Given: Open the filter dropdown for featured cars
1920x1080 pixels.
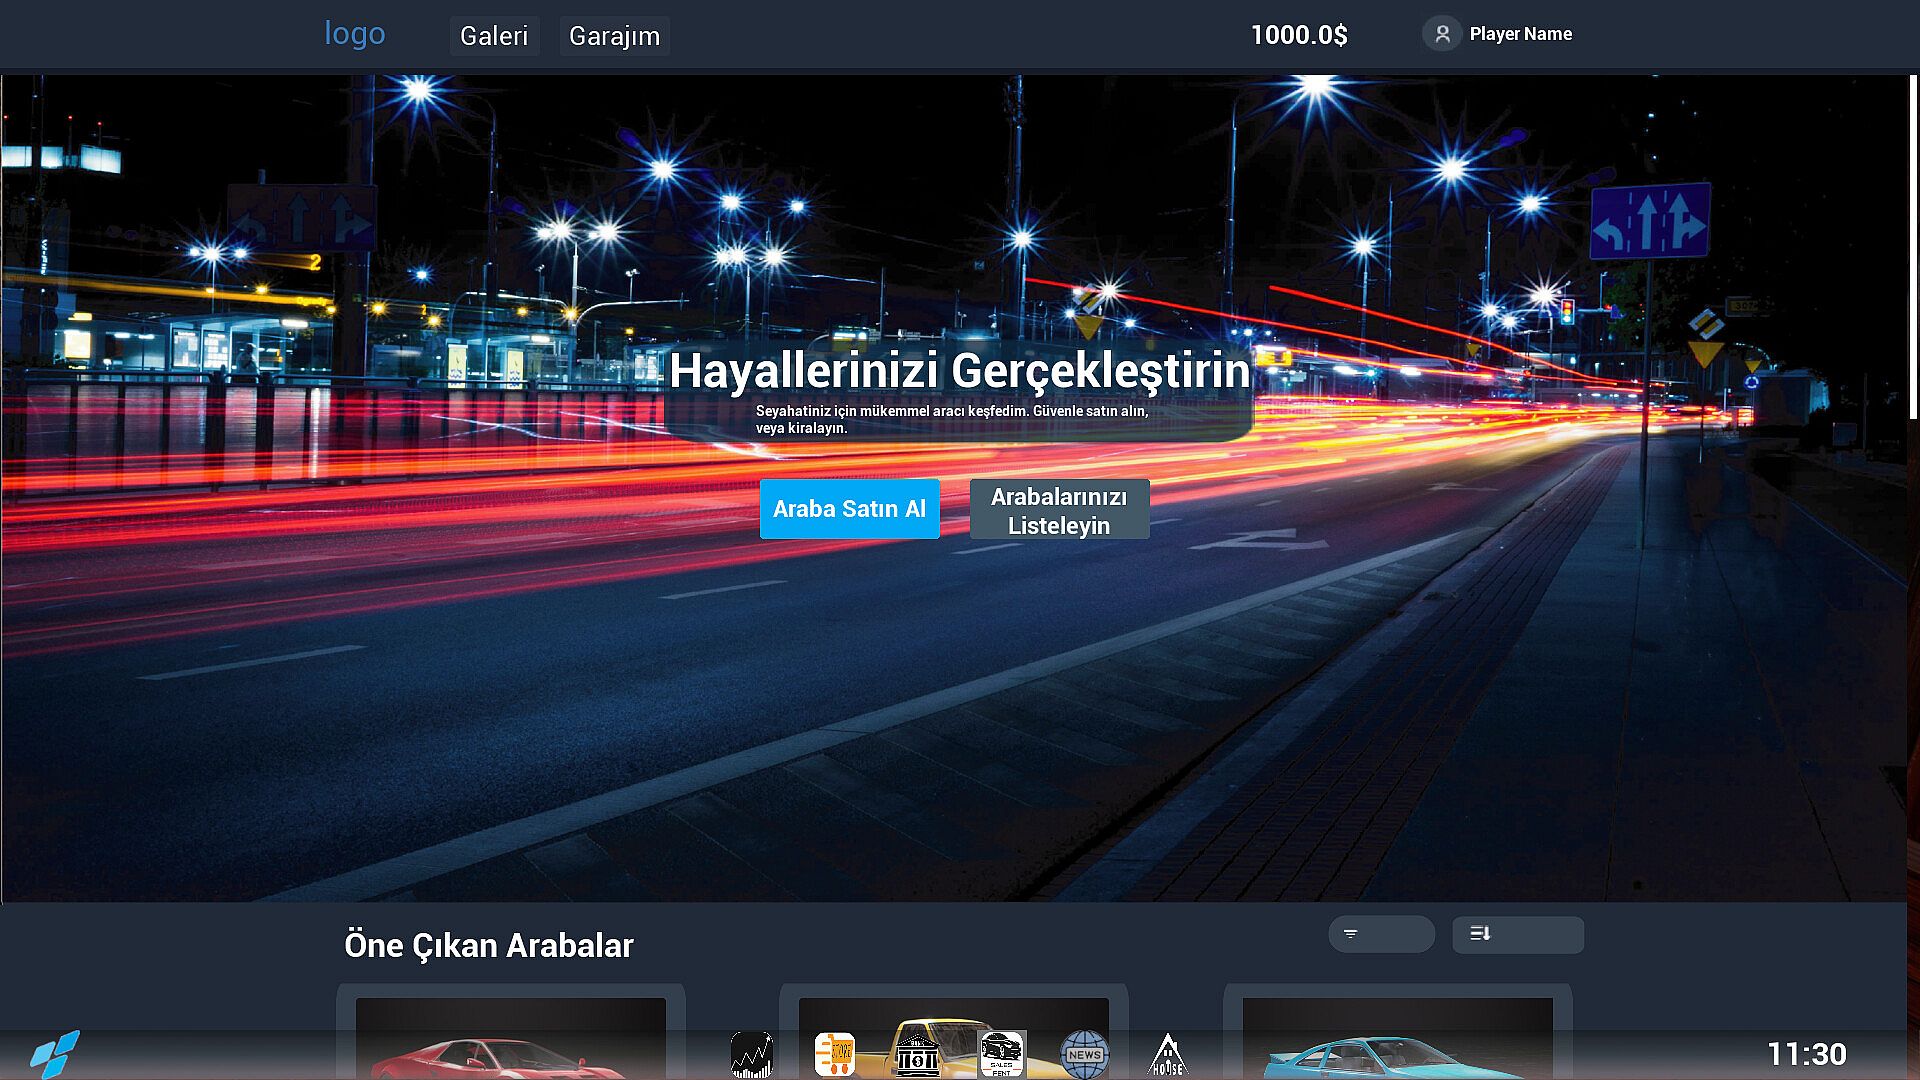Looking at the screenshot, I should pos(1381,934).
